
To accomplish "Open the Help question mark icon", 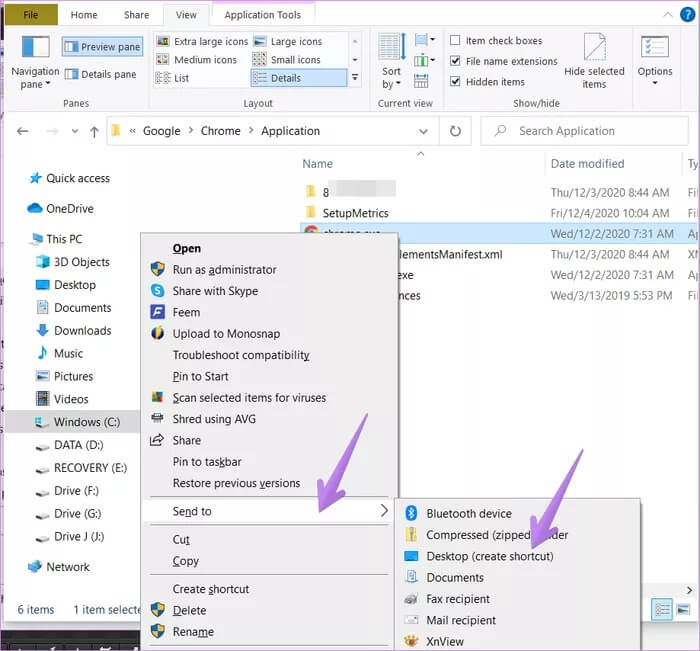I will point(688,15).
